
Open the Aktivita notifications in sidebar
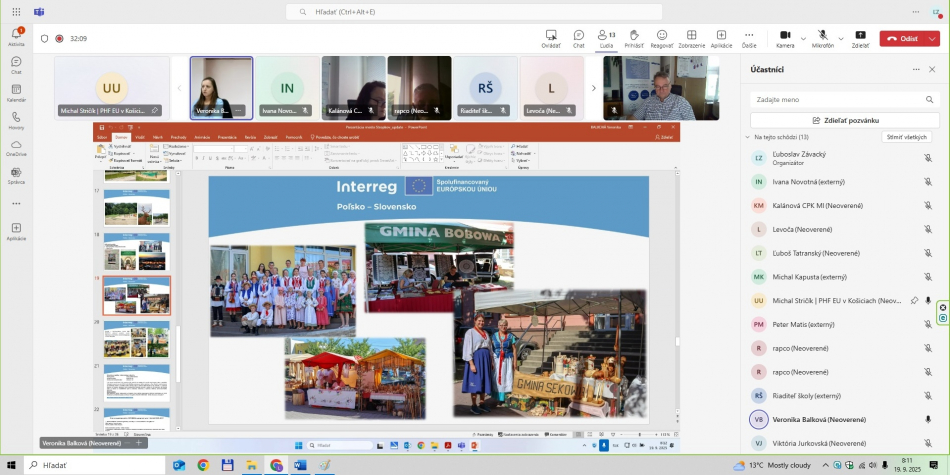16,36
